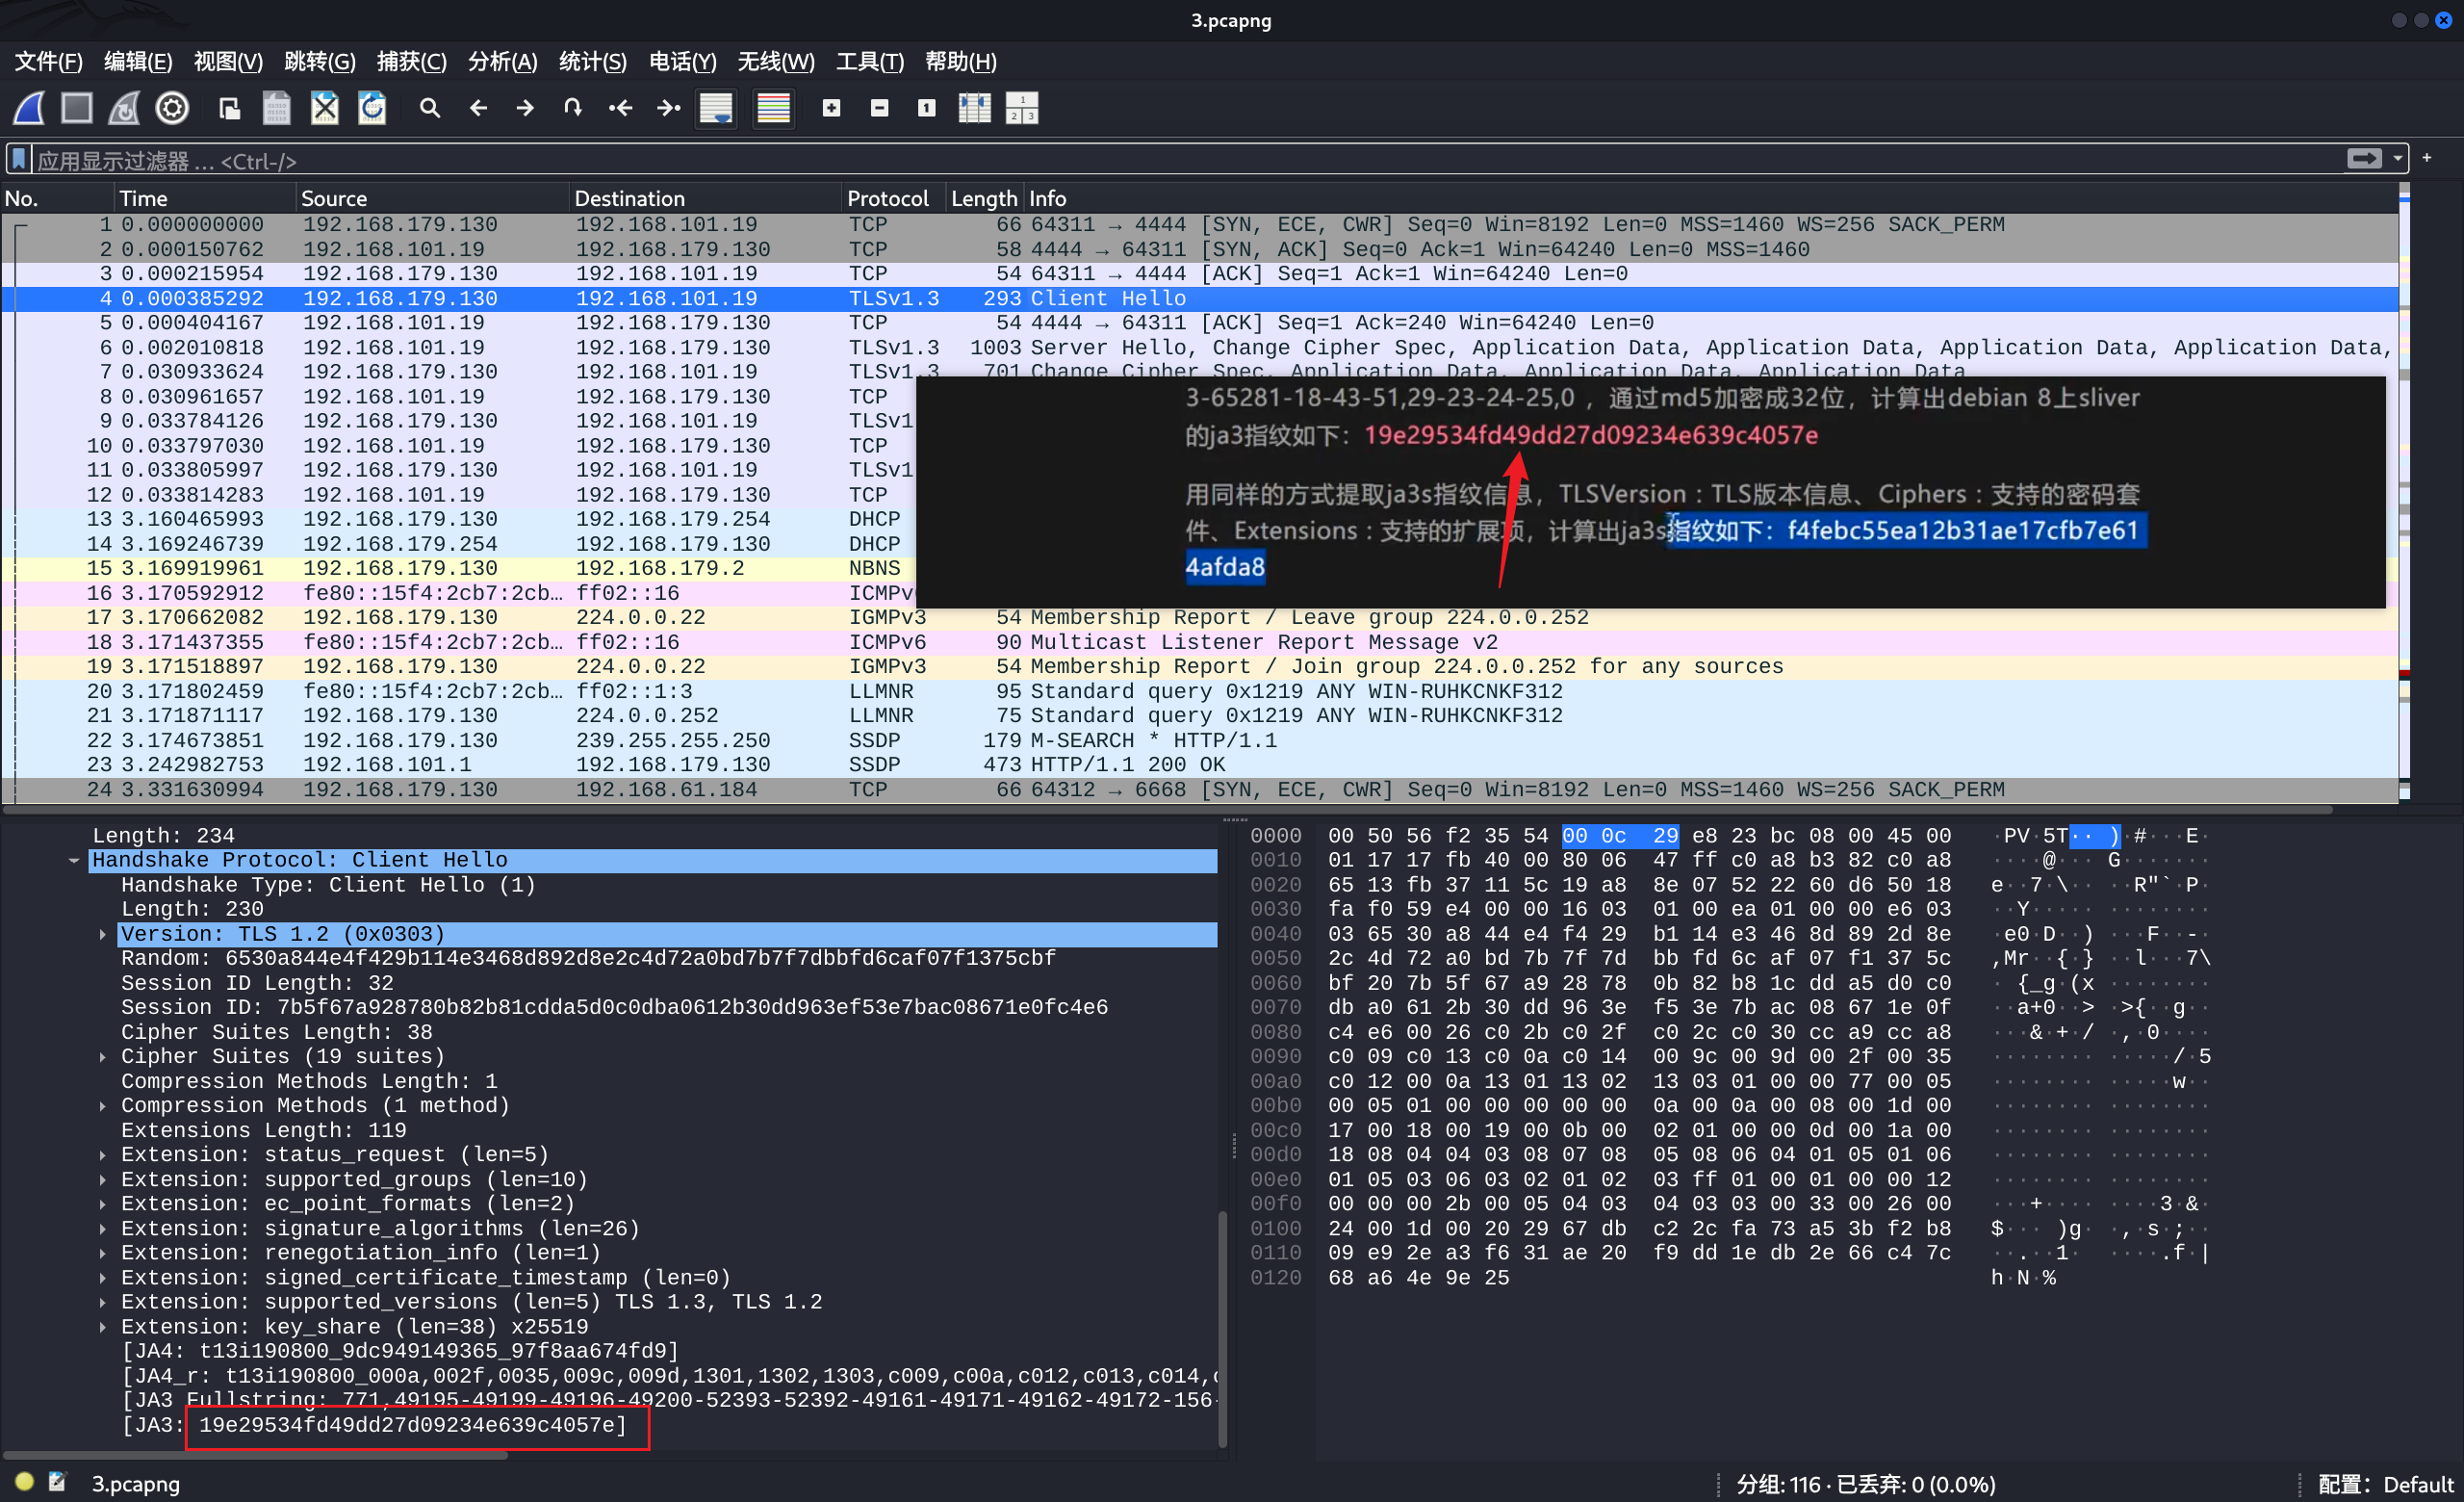Click the resize columns icon
Image resolution: width=2464 pixels, height=1502 pixels.
click(974, 108)
